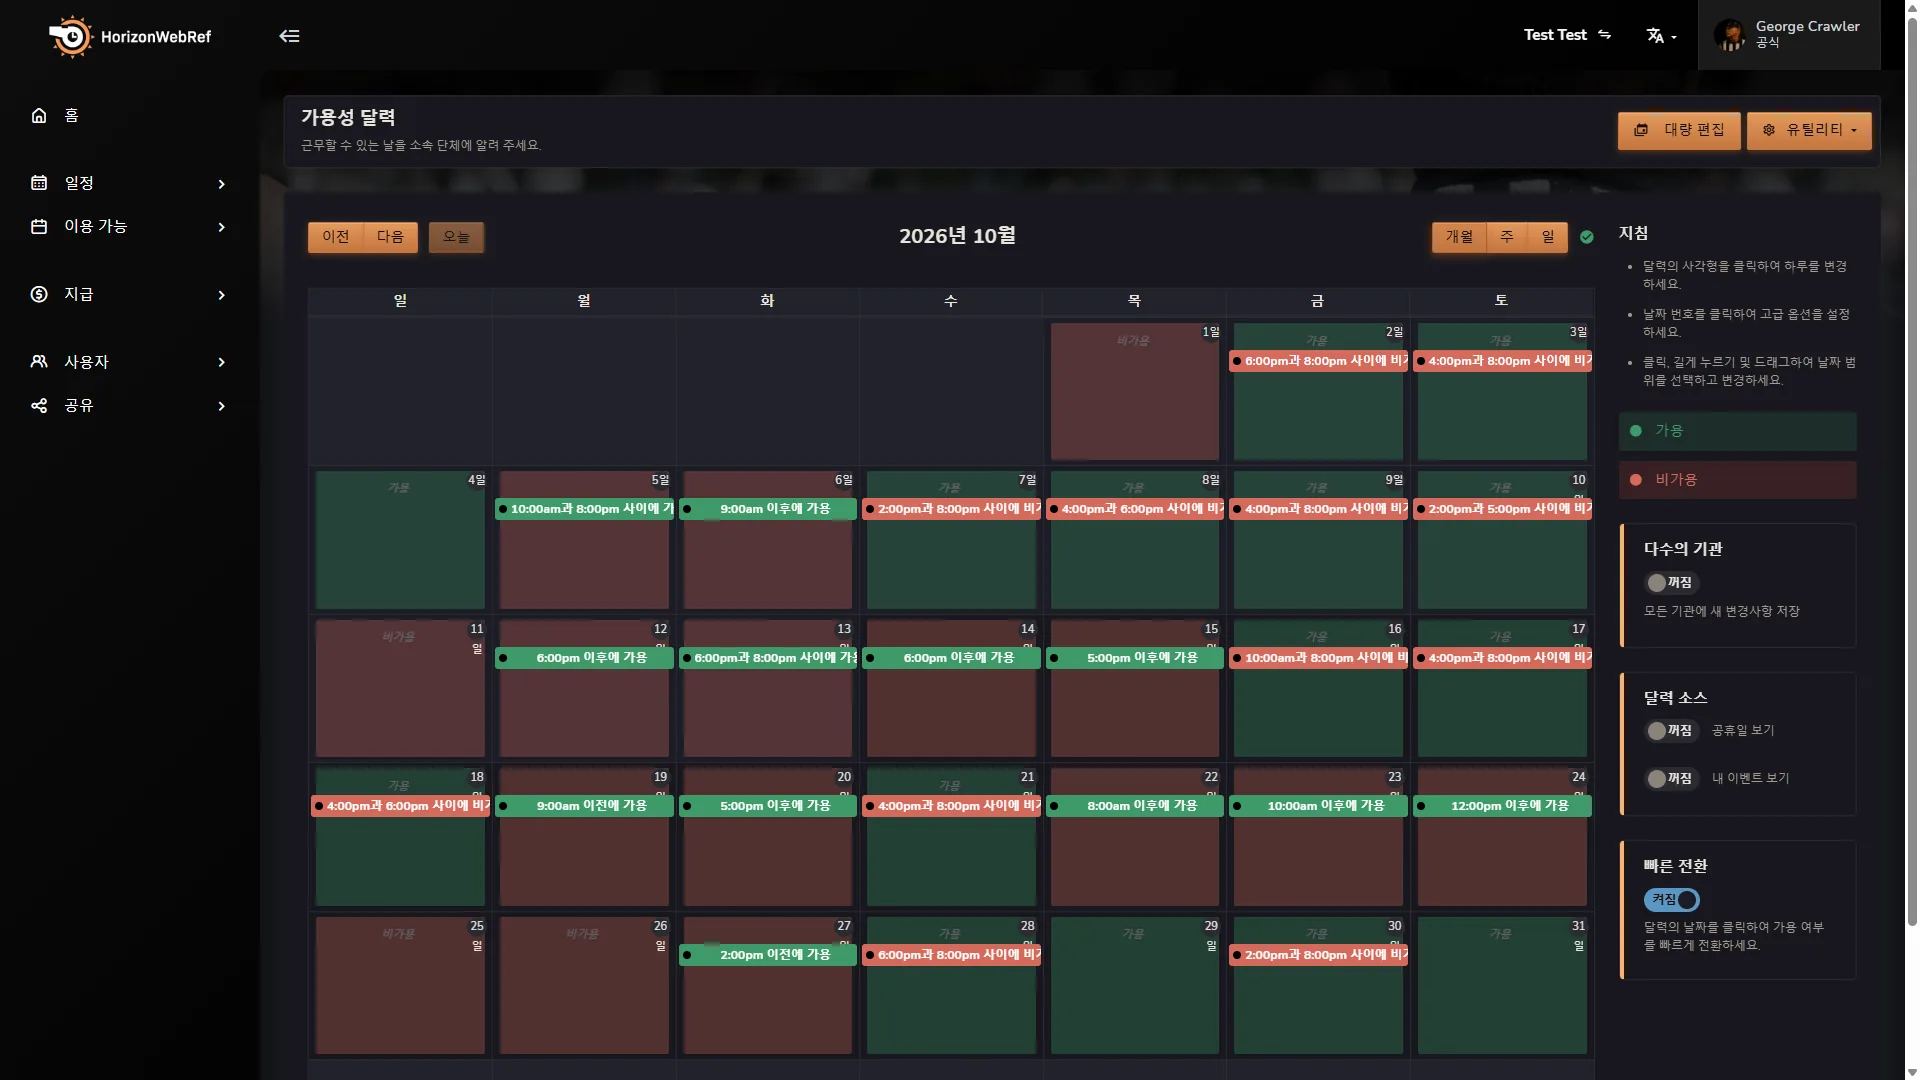The width and height of the screenshot is (1920, 1080).
Task: Expand the 사용자 menu chevron
Action: coord(222,362)
